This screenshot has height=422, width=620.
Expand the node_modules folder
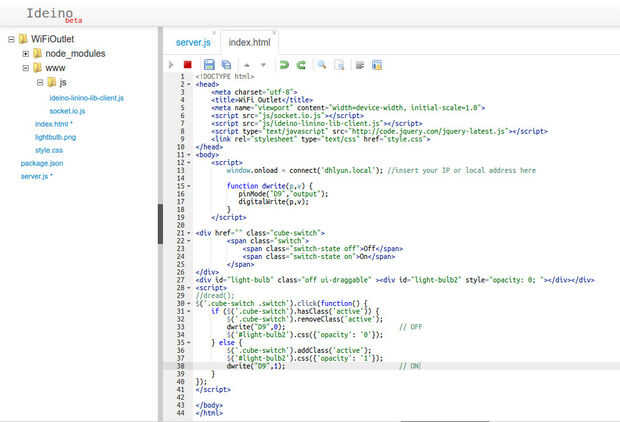25,53
